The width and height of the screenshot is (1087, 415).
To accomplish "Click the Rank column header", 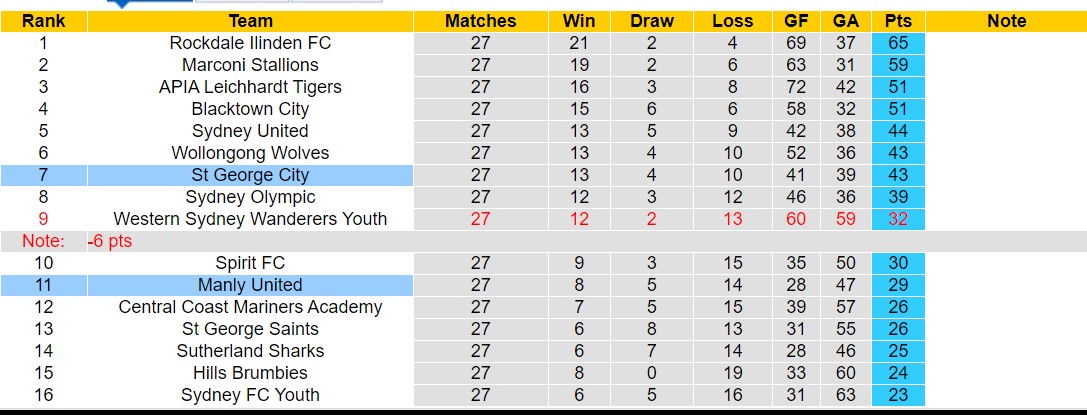I will click(x=43, y=21).
